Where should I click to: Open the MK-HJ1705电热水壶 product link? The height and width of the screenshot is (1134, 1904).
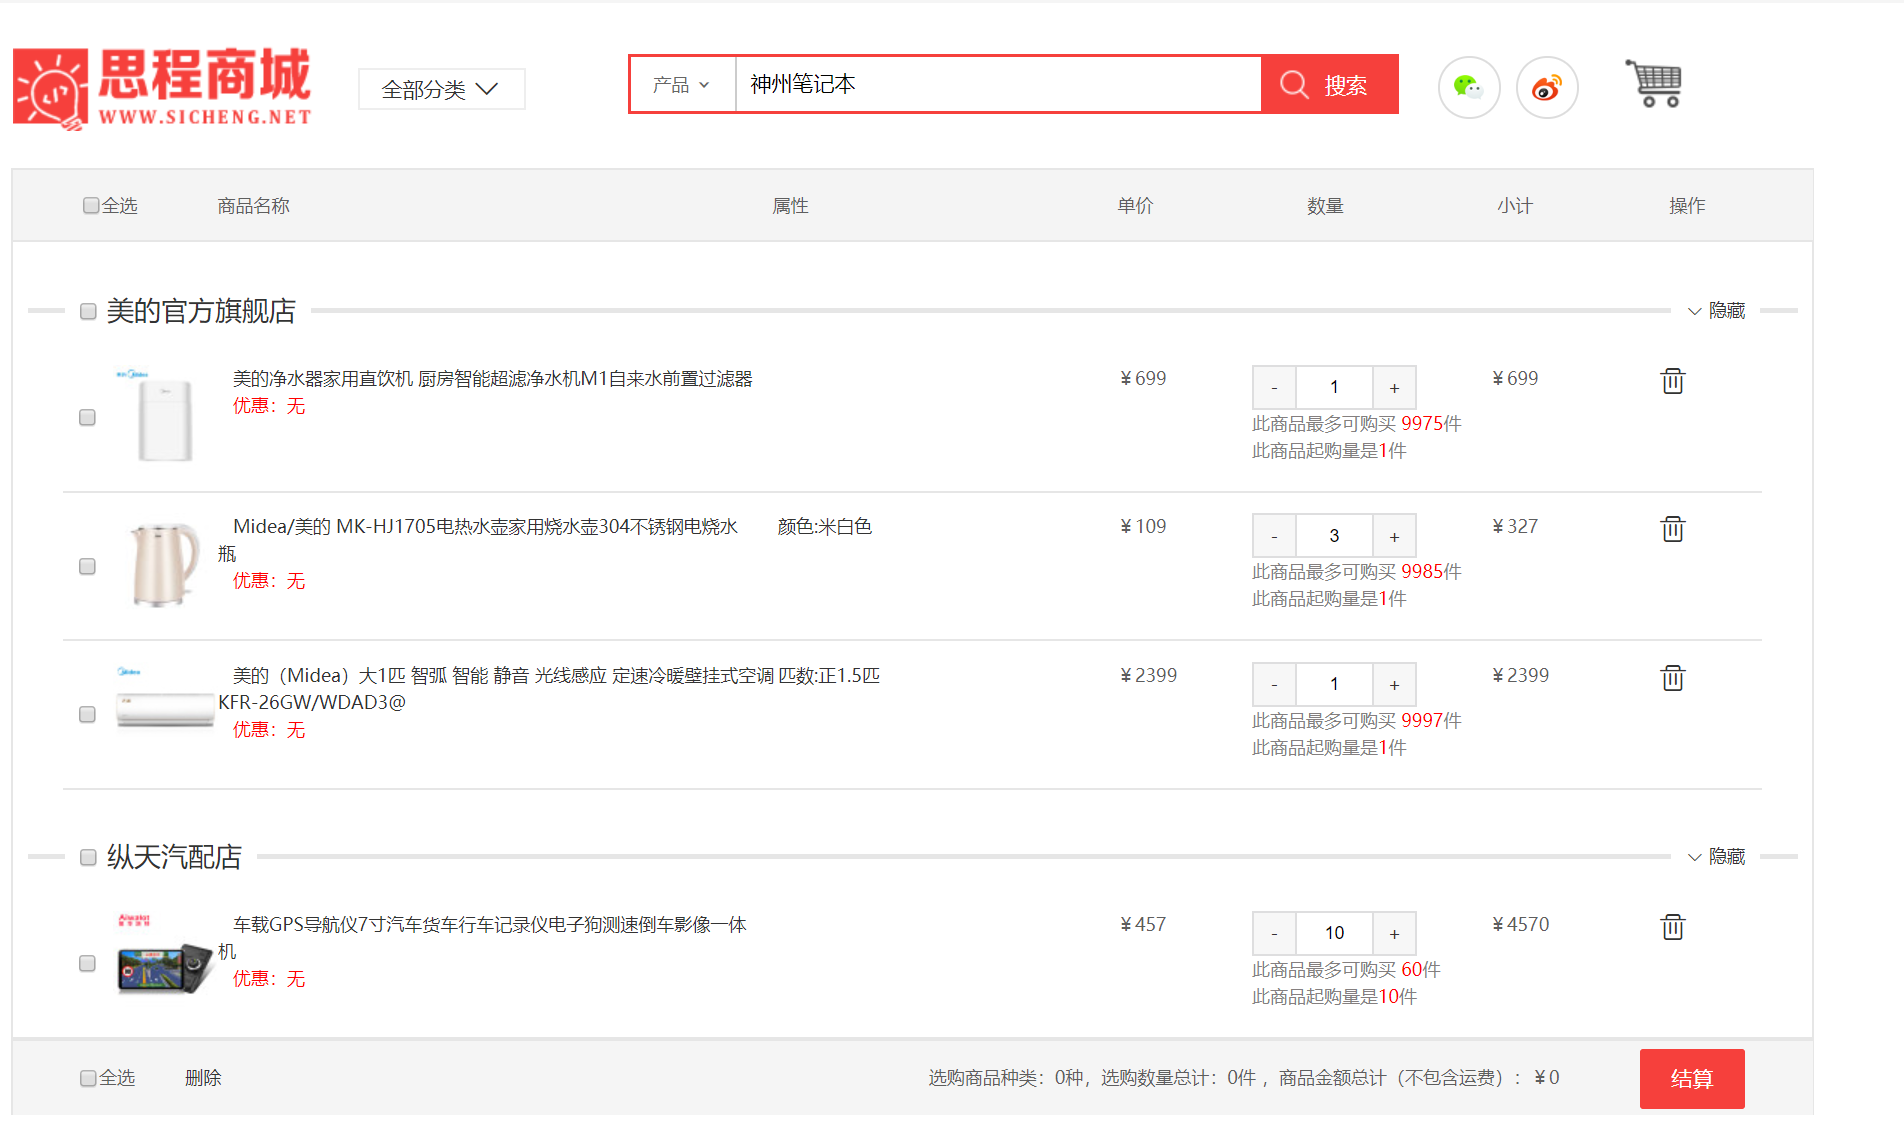(478, 540)
